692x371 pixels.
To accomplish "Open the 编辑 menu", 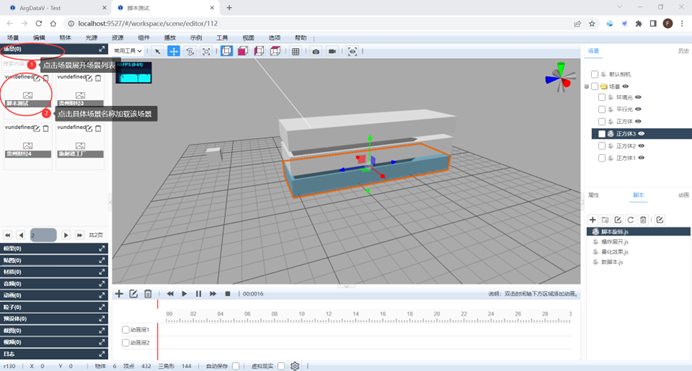I will pos(39,38).
